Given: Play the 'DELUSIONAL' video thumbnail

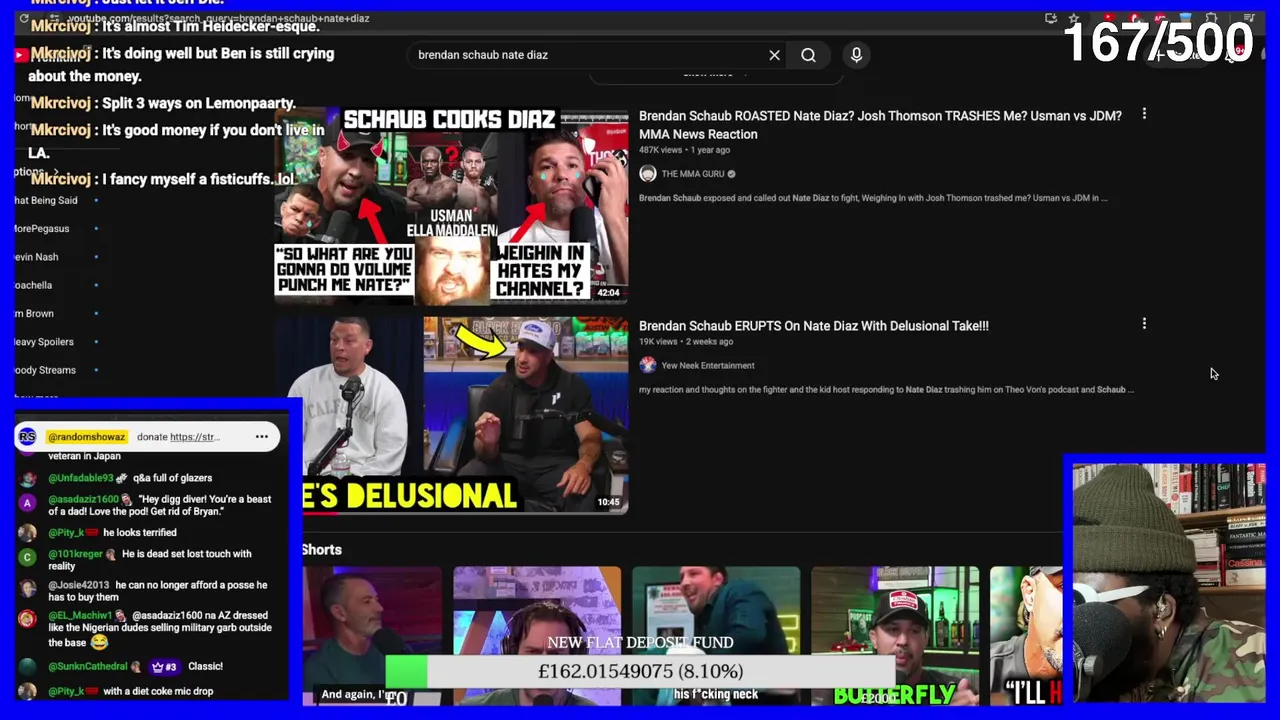Looking at the screenshot, I should (451, 415).
